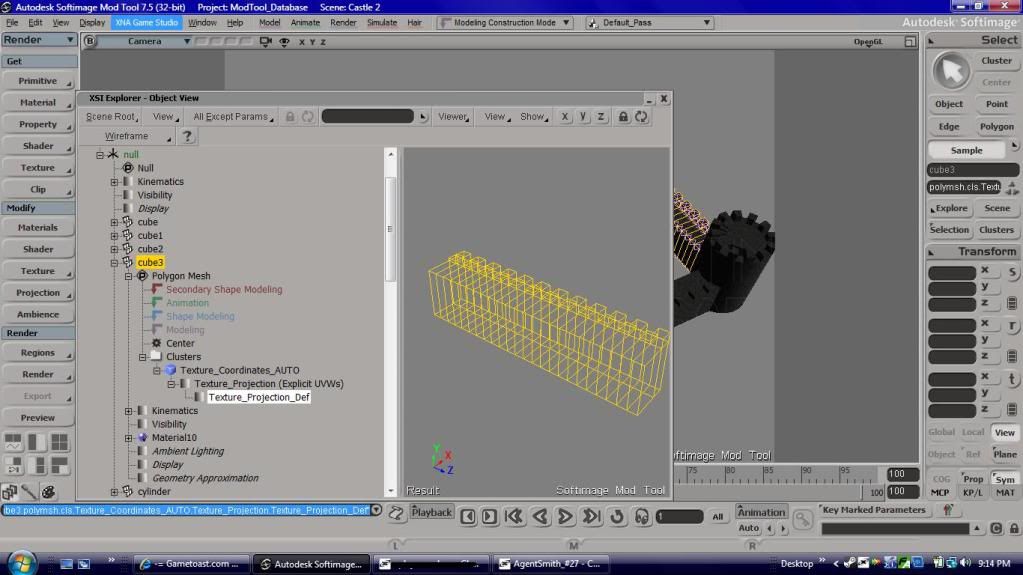Open Modeling Construction Mode dropdown
The height and width of the screenshot is (575, 1023).
[x=506, y=23]
